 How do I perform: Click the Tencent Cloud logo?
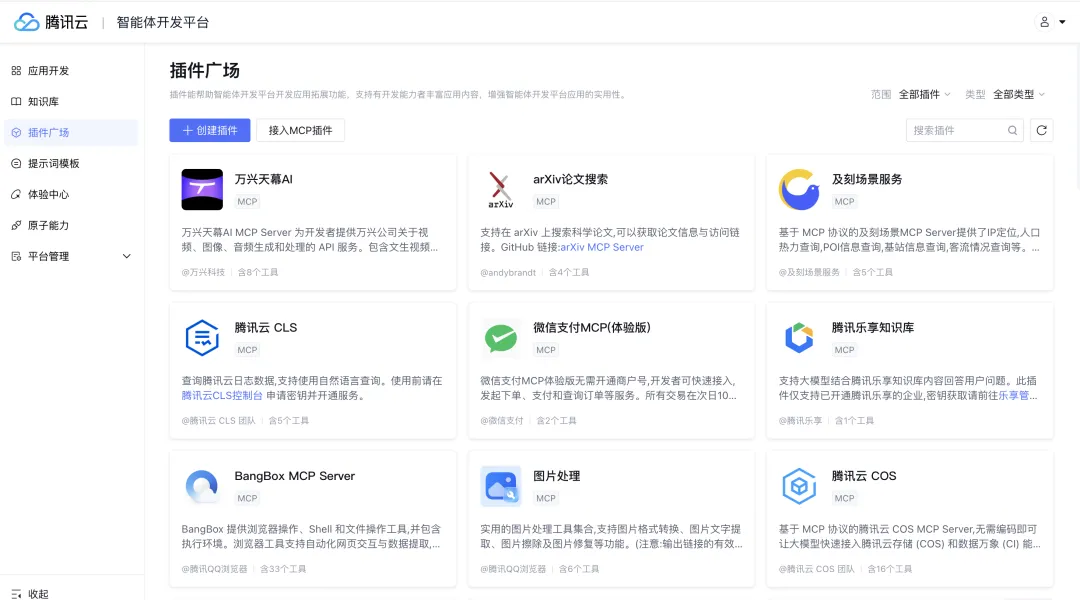click(51, 22)
